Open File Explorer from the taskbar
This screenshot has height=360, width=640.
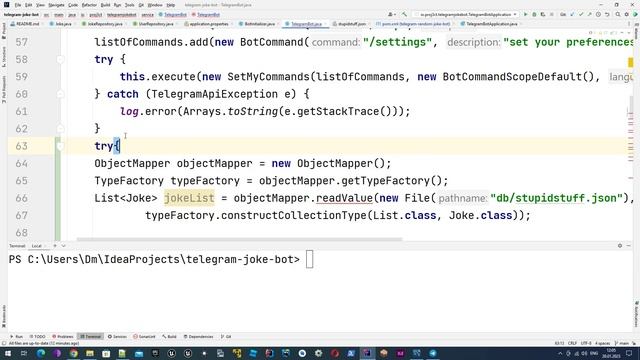pos(90,353)
